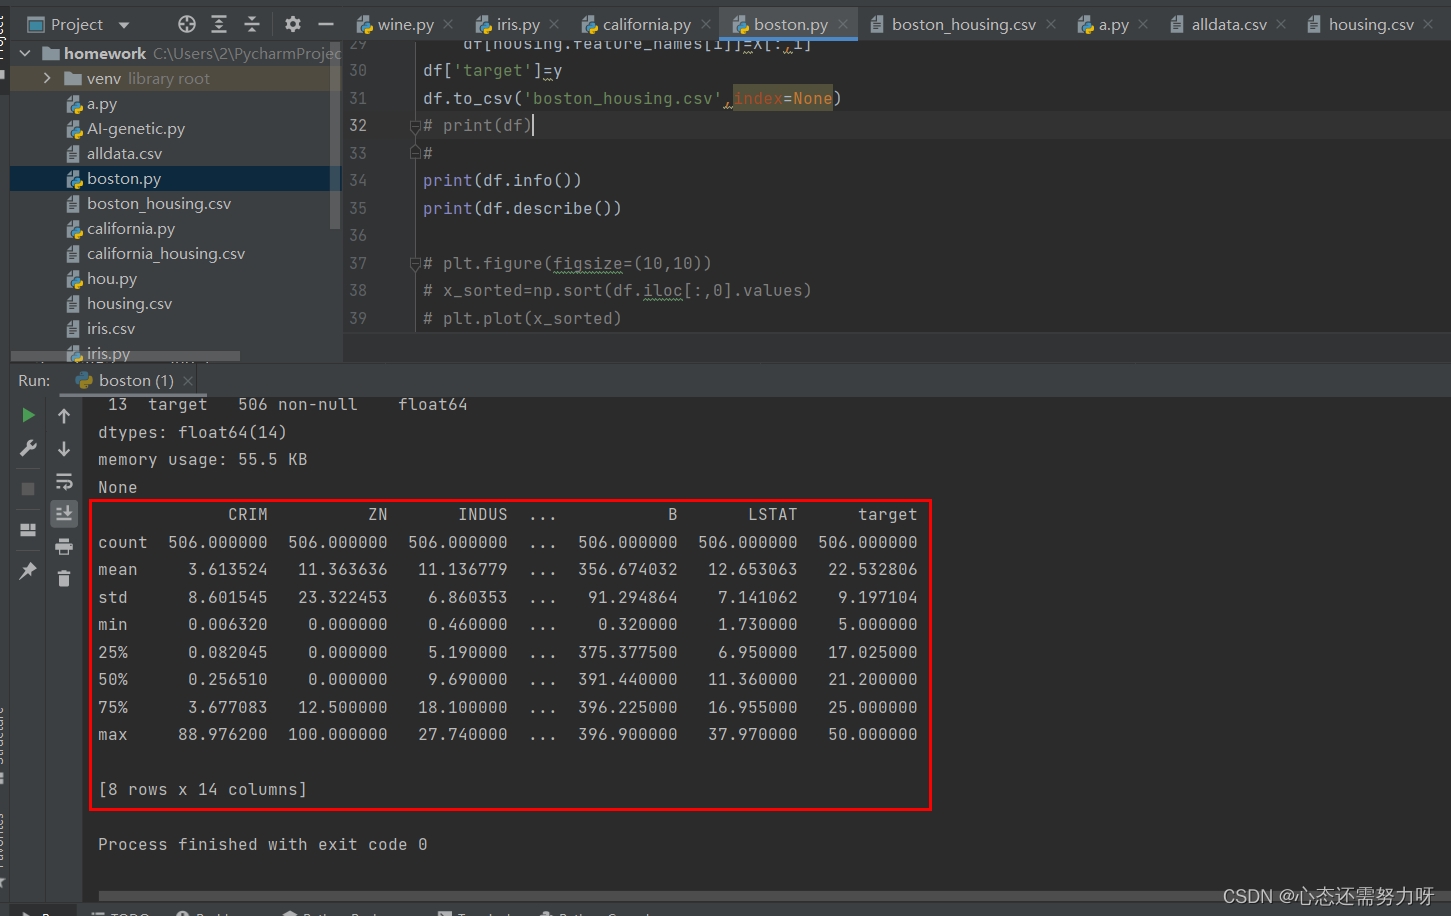Close the iris.py tab
The image size is (1451, 916).
coord(554,24)
